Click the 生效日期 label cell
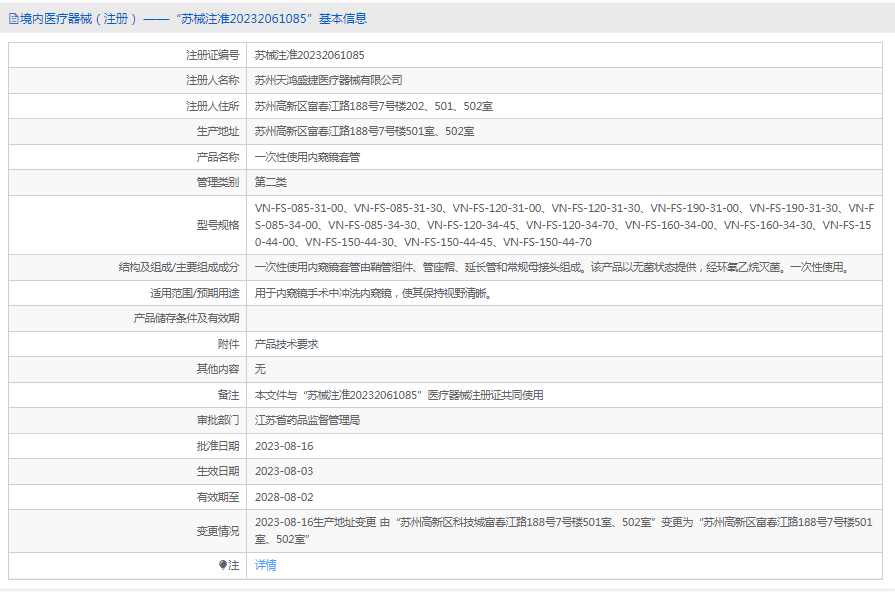Screen dimensions: 895x592 pos(127,471)
